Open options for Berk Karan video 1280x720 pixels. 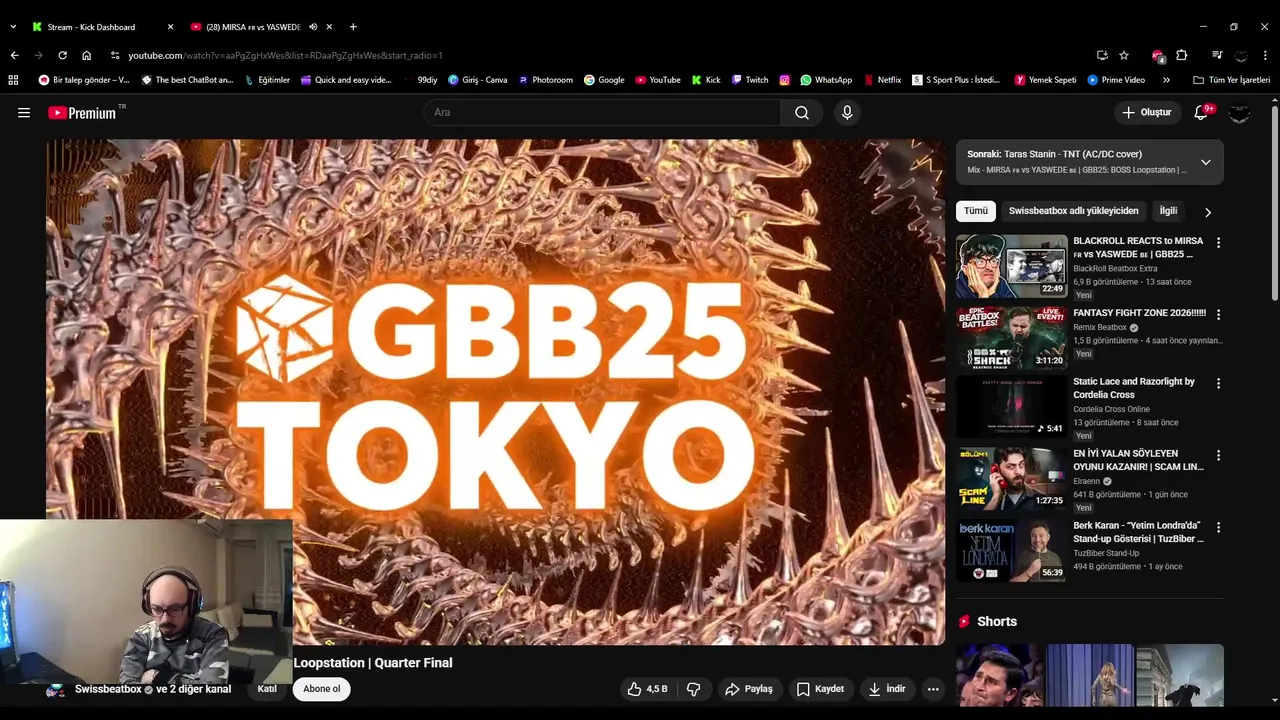coord(1218,527)
